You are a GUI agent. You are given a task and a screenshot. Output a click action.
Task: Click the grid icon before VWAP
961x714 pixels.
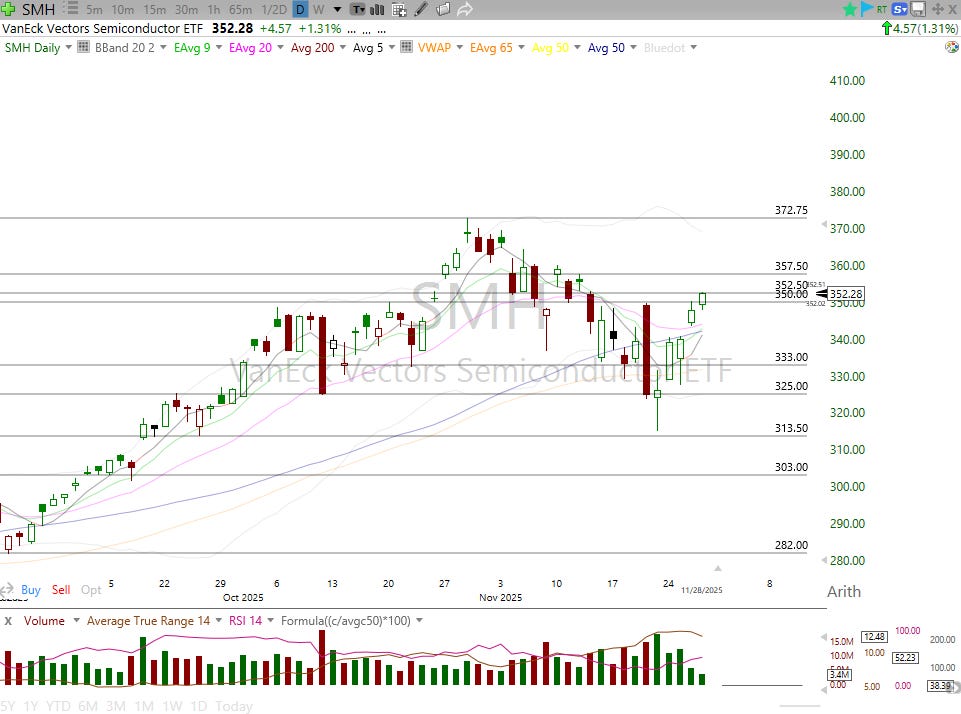[406, 47]
